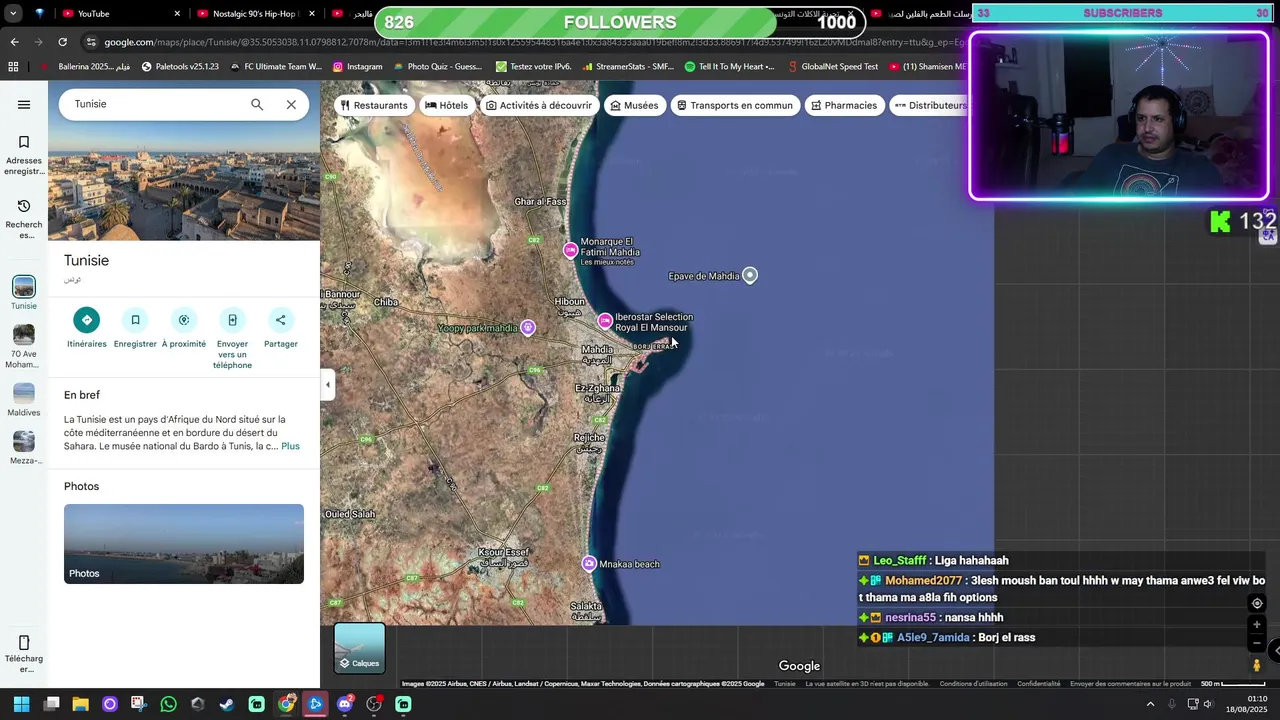
Task: Click the Enregistrer bookmark button
Action: click(135, 328)
